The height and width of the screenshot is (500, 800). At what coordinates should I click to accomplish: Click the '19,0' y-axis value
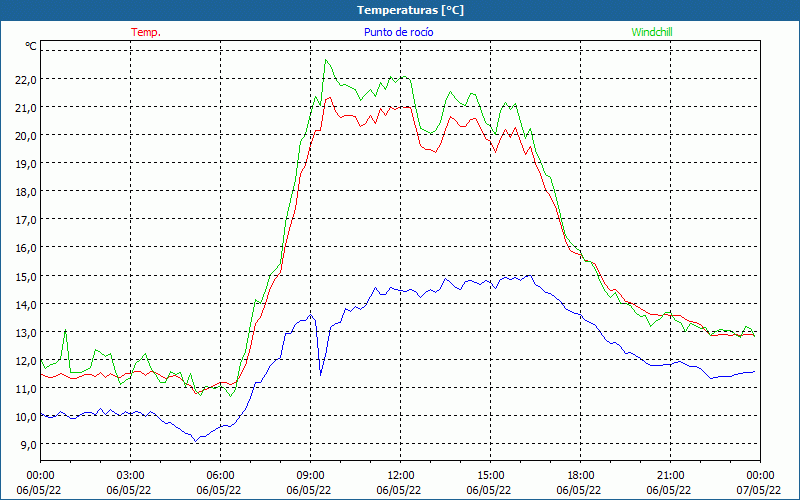(x=27, y=163)
